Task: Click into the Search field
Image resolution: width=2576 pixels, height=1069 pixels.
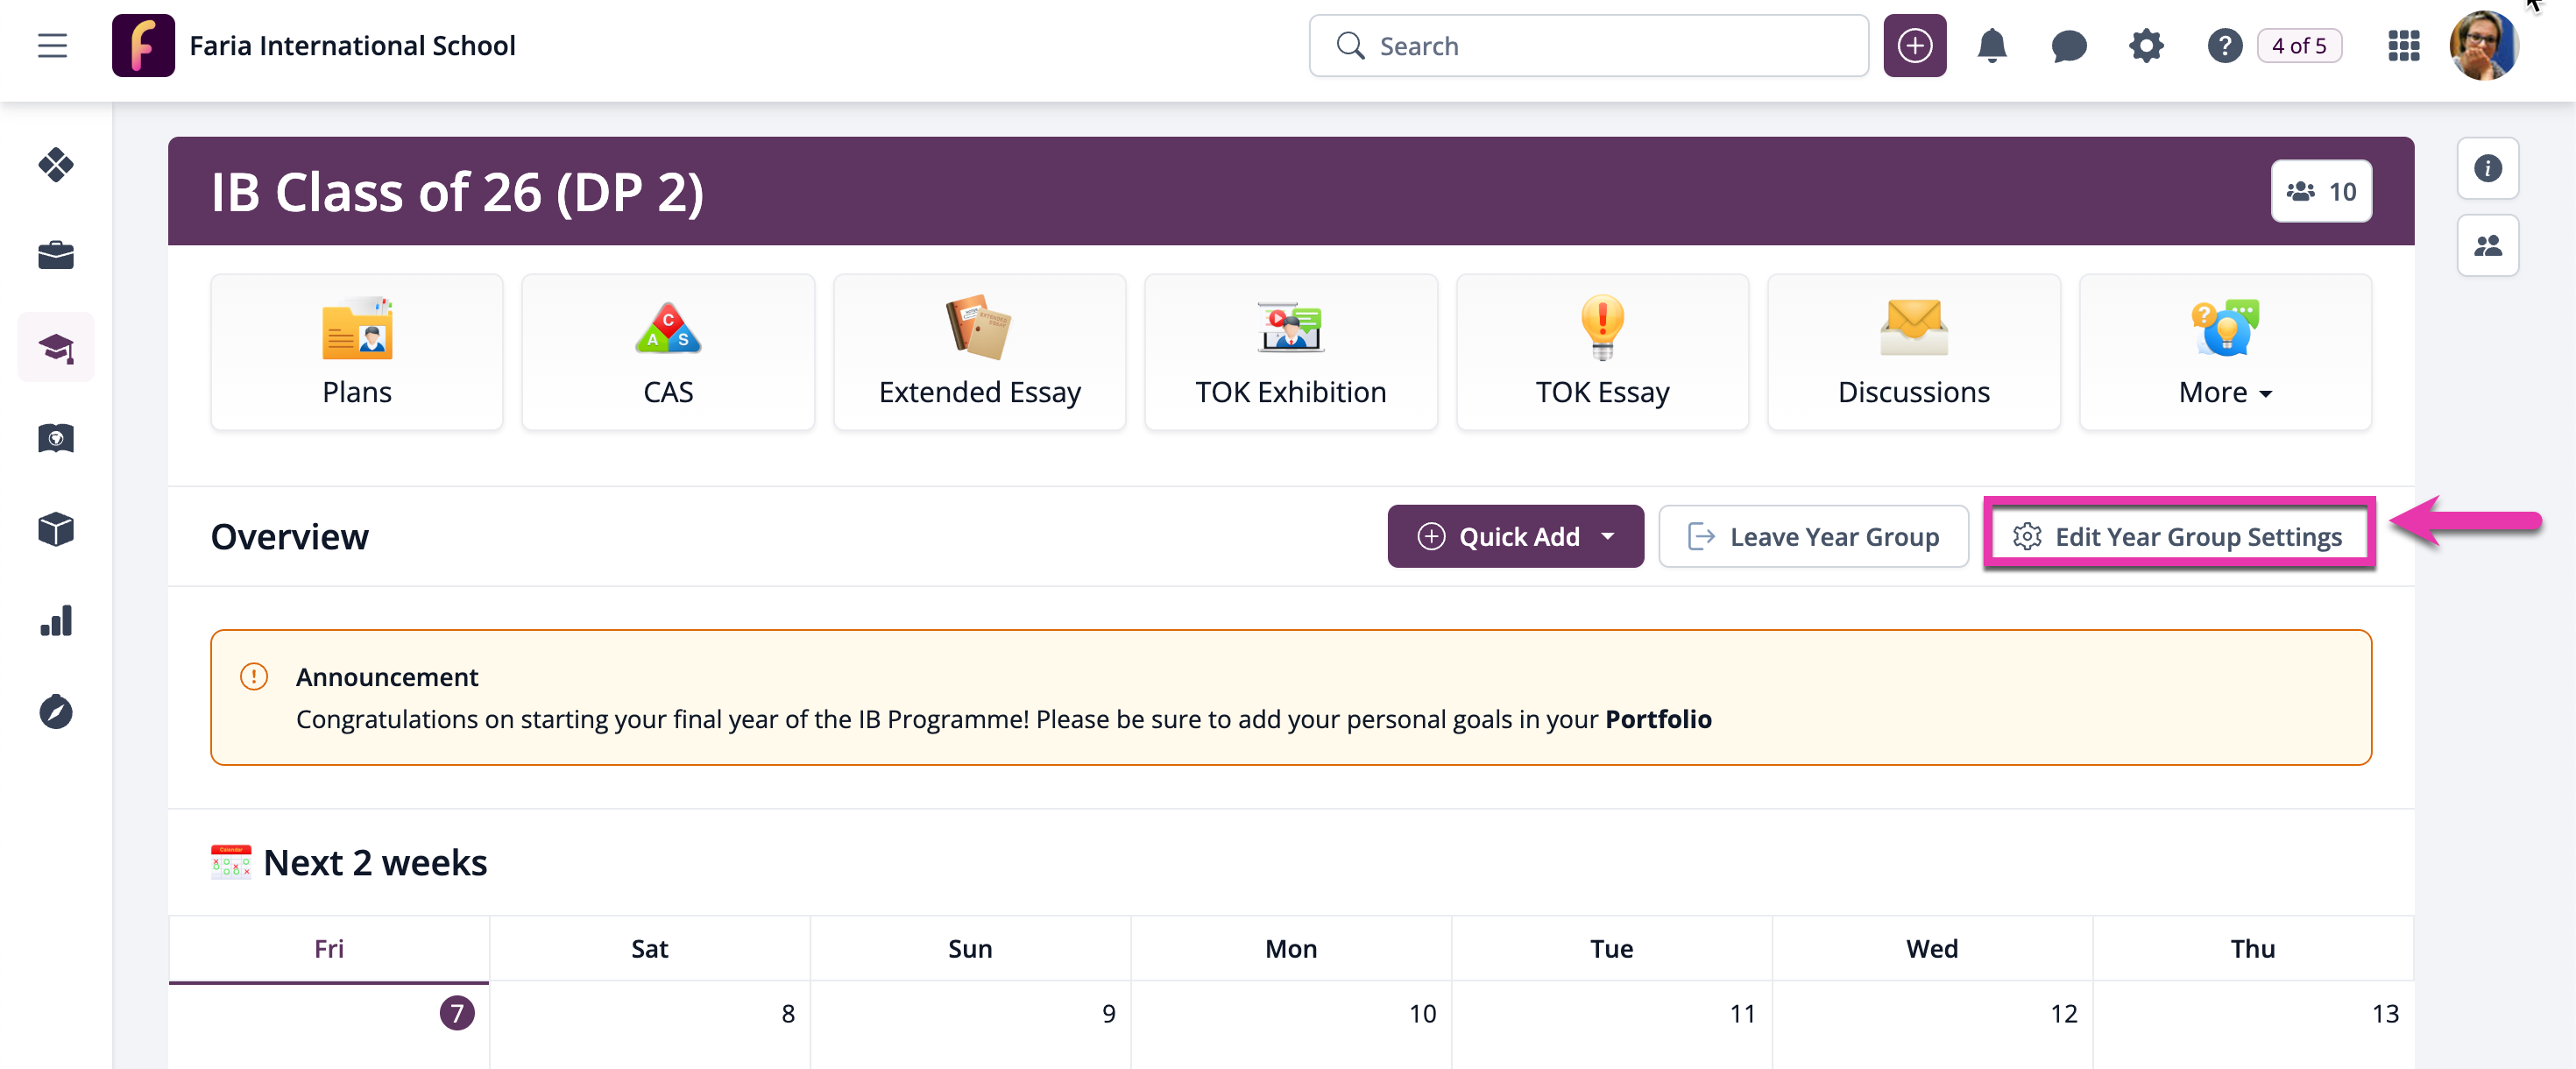Action: (1588, 46)
